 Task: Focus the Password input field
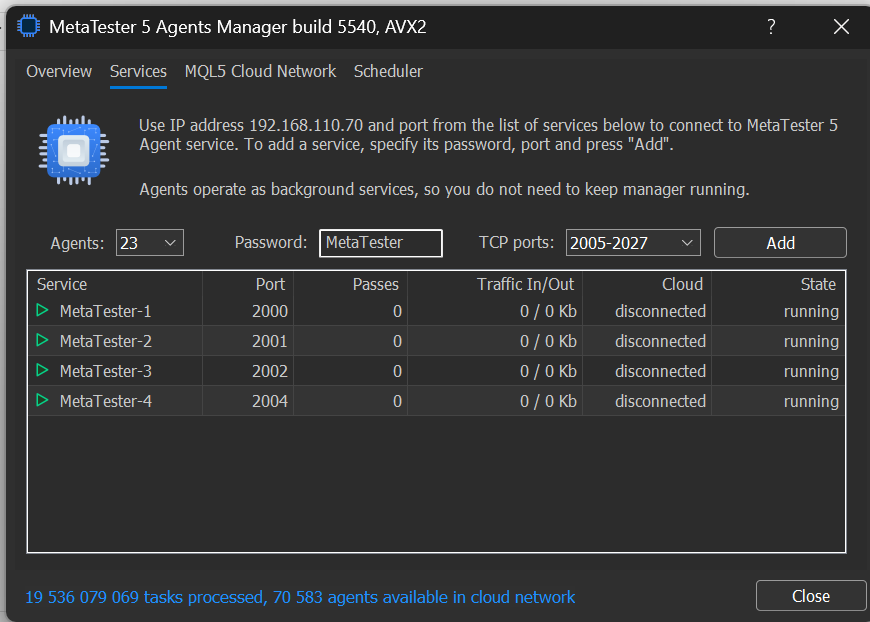(x=380, y=242)
